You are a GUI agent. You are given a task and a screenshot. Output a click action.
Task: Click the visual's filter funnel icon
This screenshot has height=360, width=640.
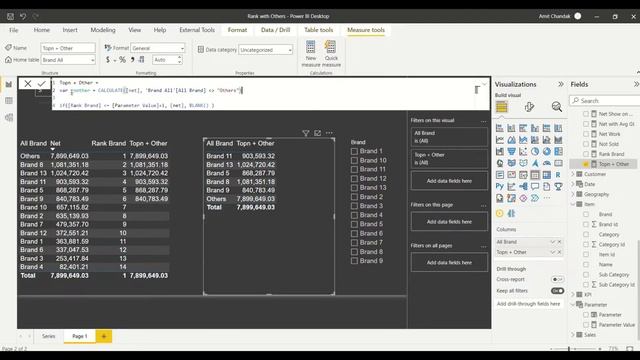tap(305, 133)
